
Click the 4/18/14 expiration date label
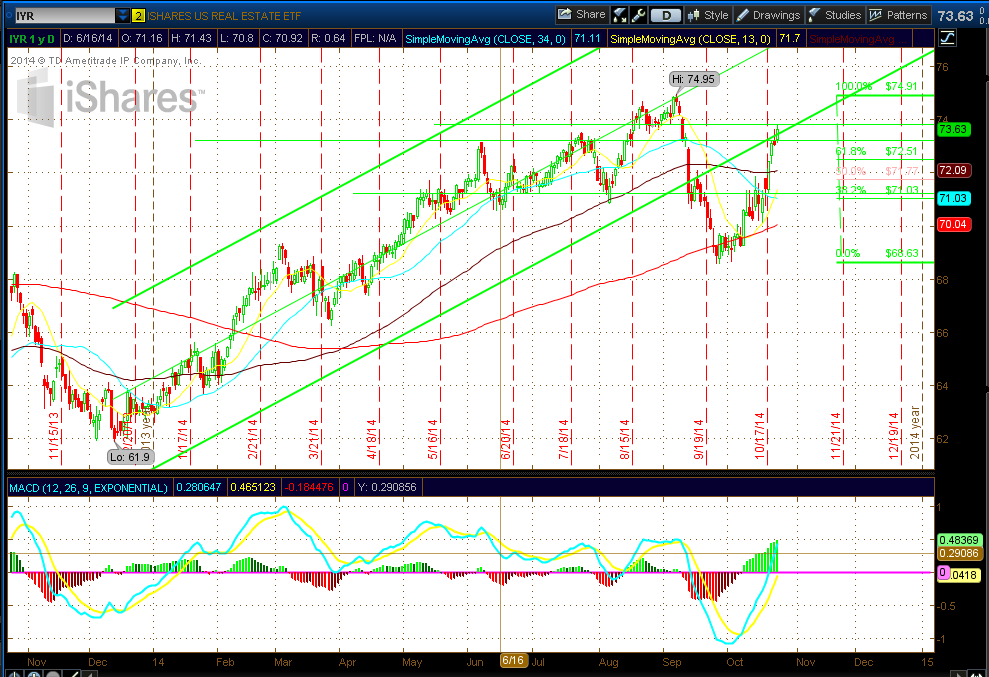[x=372, y=440]
